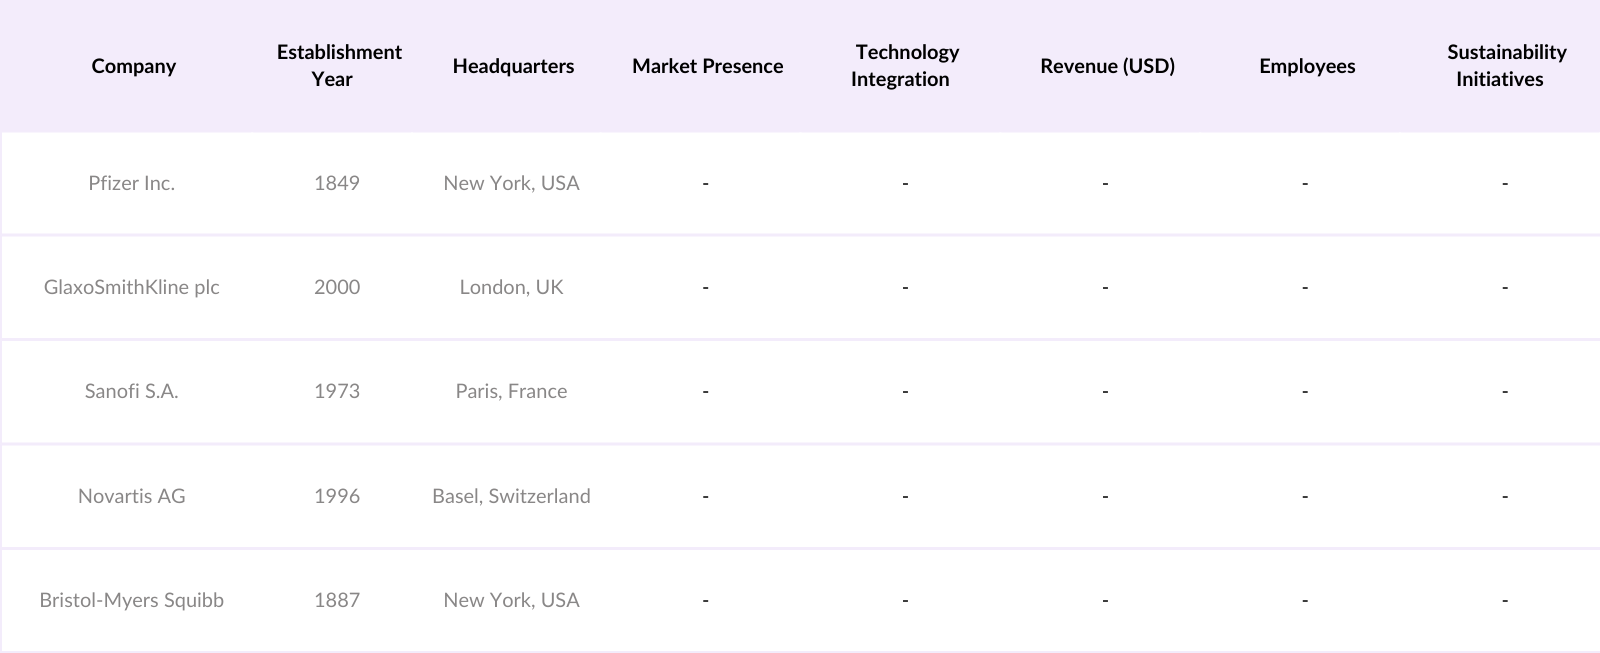Click the Technology Integration header
Viewport: 1600px width, 653px height.
(x=905, y=66)
